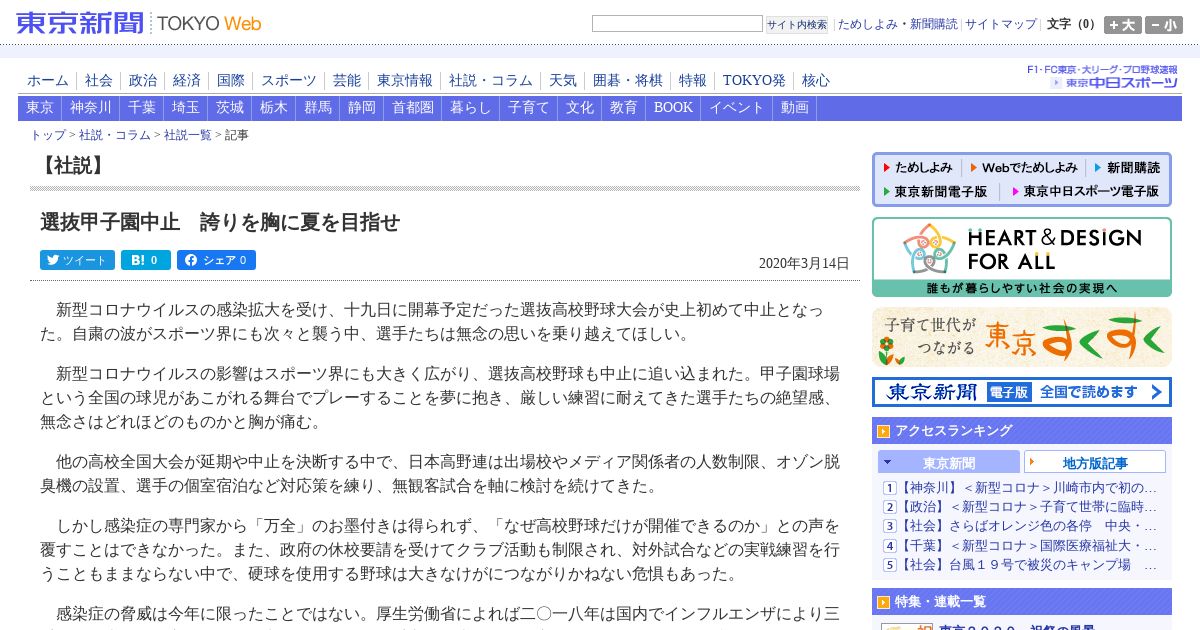Open the 社説・コラム section
Viewport: 1200px width, 630px height.
[491, 81]
